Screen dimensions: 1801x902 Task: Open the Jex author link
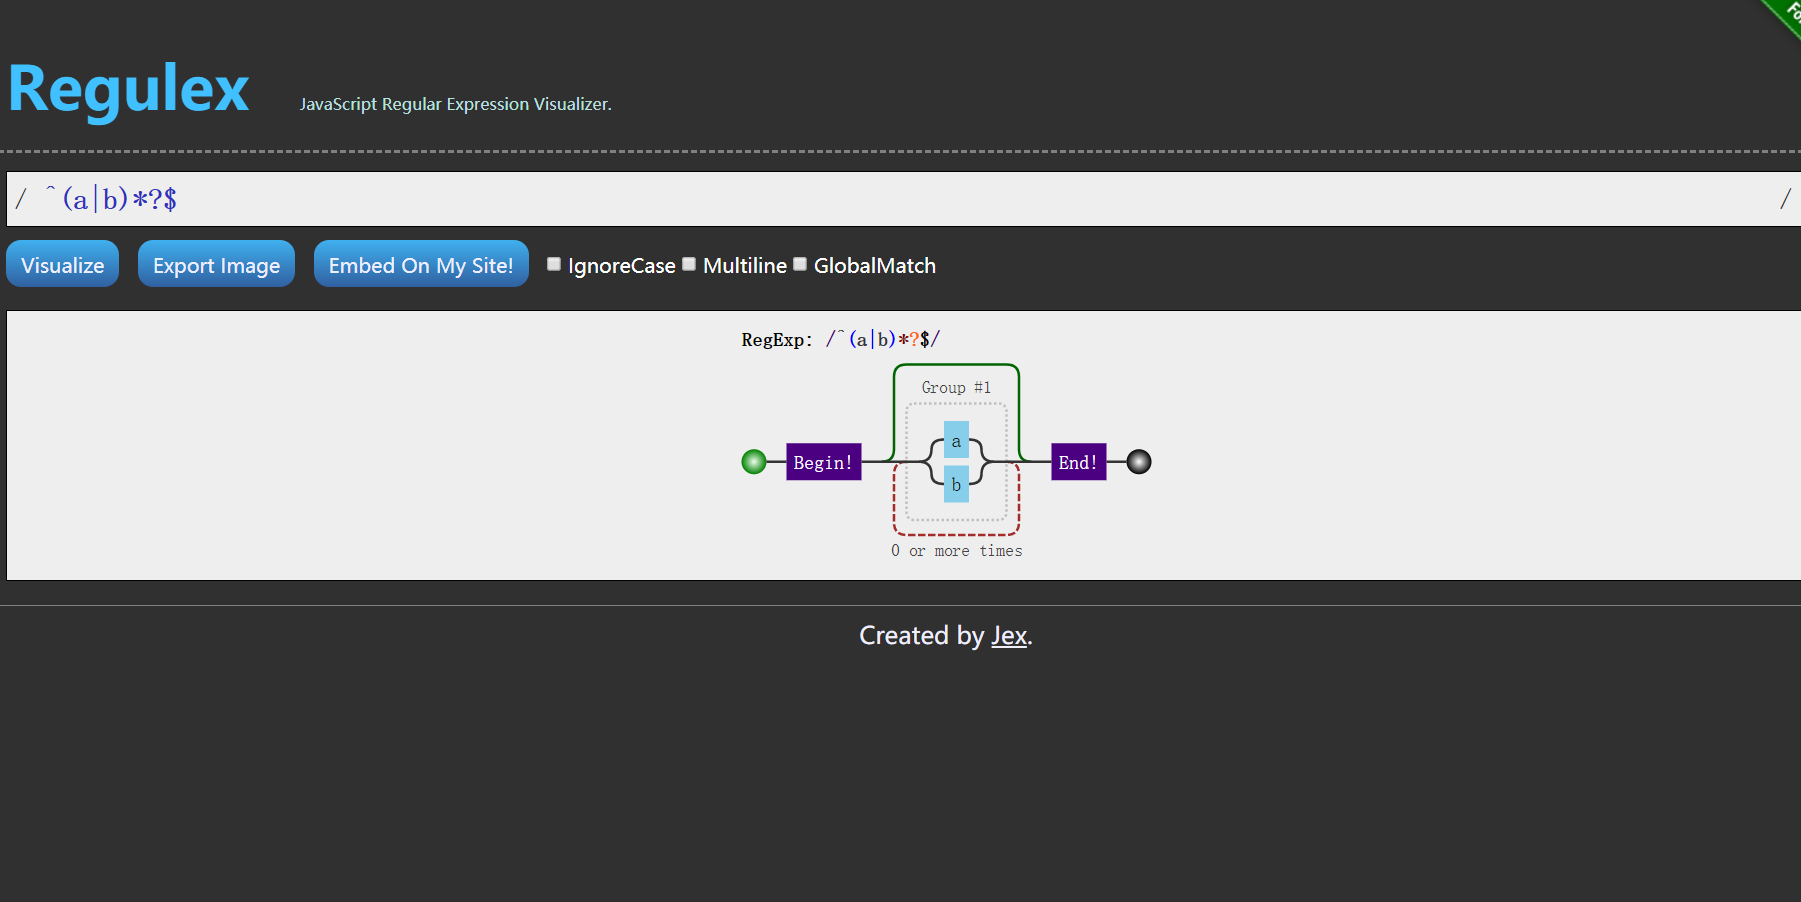[x=1008, y=636]
